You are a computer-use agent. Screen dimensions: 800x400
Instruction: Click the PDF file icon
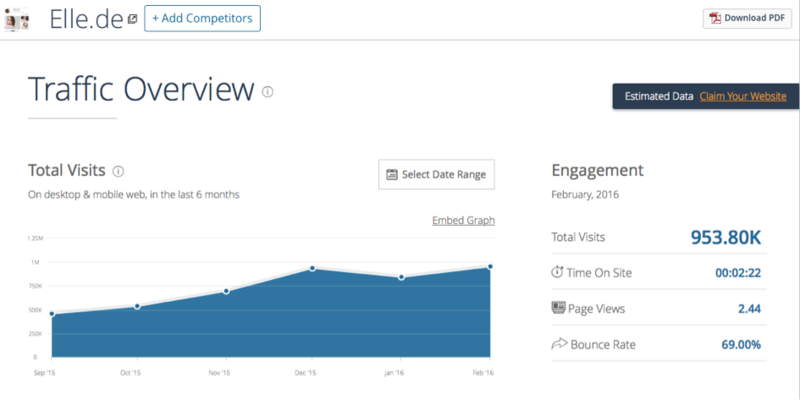[715, 18]
